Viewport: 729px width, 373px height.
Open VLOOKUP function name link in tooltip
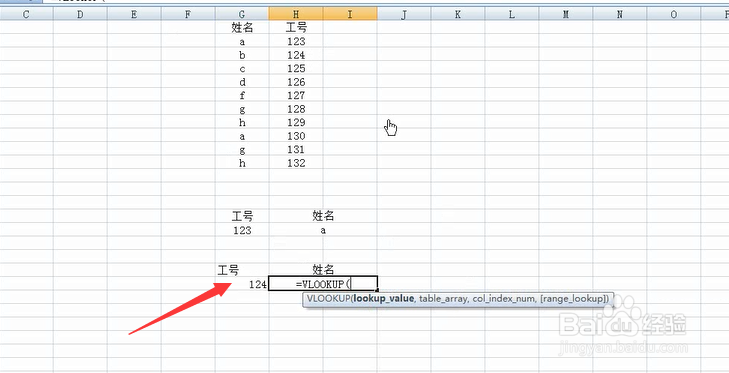pos(328,299)
